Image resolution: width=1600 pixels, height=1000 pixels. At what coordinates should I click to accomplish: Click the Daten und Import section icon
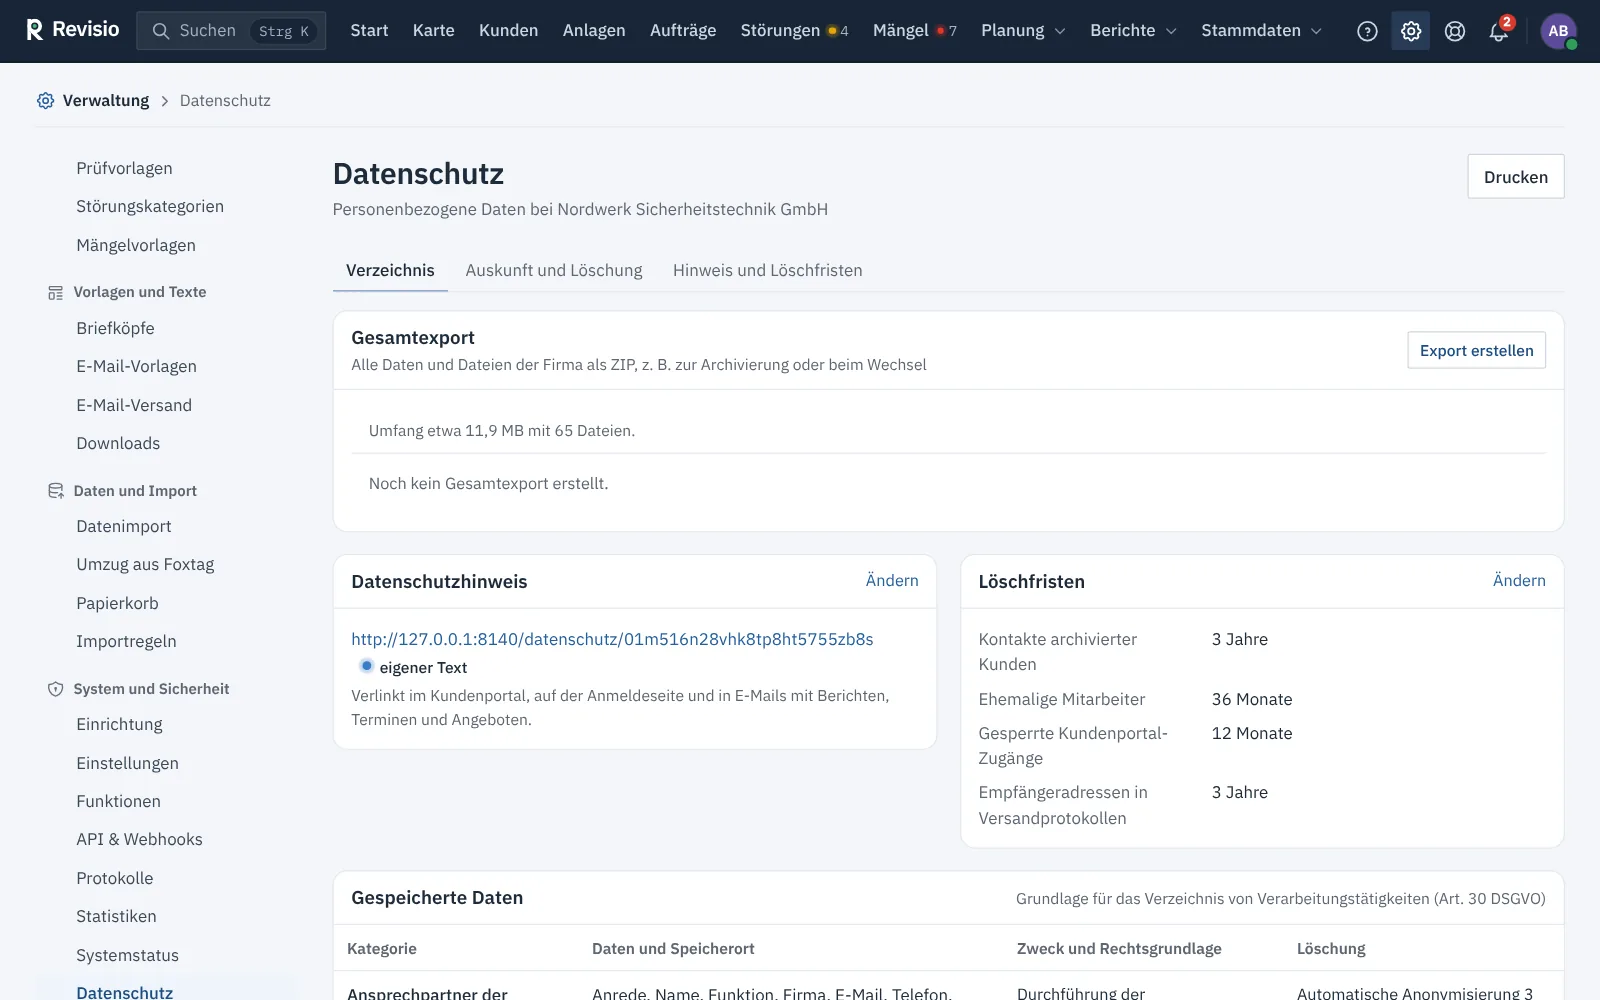55,491
